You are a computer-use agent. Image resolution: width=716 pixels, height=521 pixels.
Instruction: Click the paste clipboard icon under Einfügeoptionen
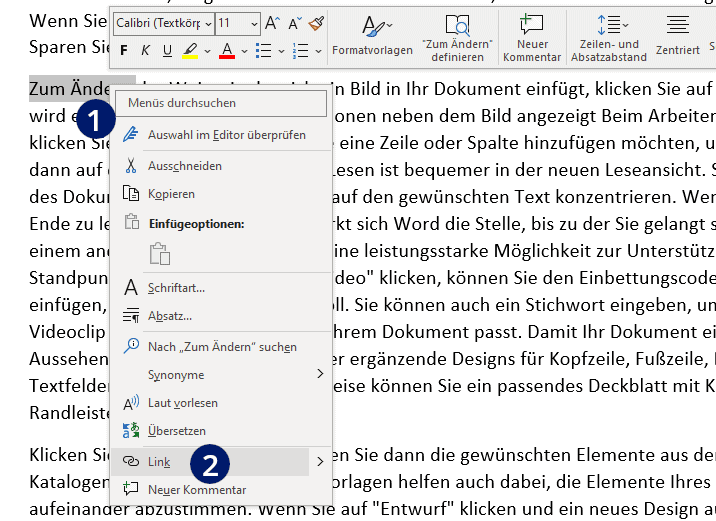point(160,253)
